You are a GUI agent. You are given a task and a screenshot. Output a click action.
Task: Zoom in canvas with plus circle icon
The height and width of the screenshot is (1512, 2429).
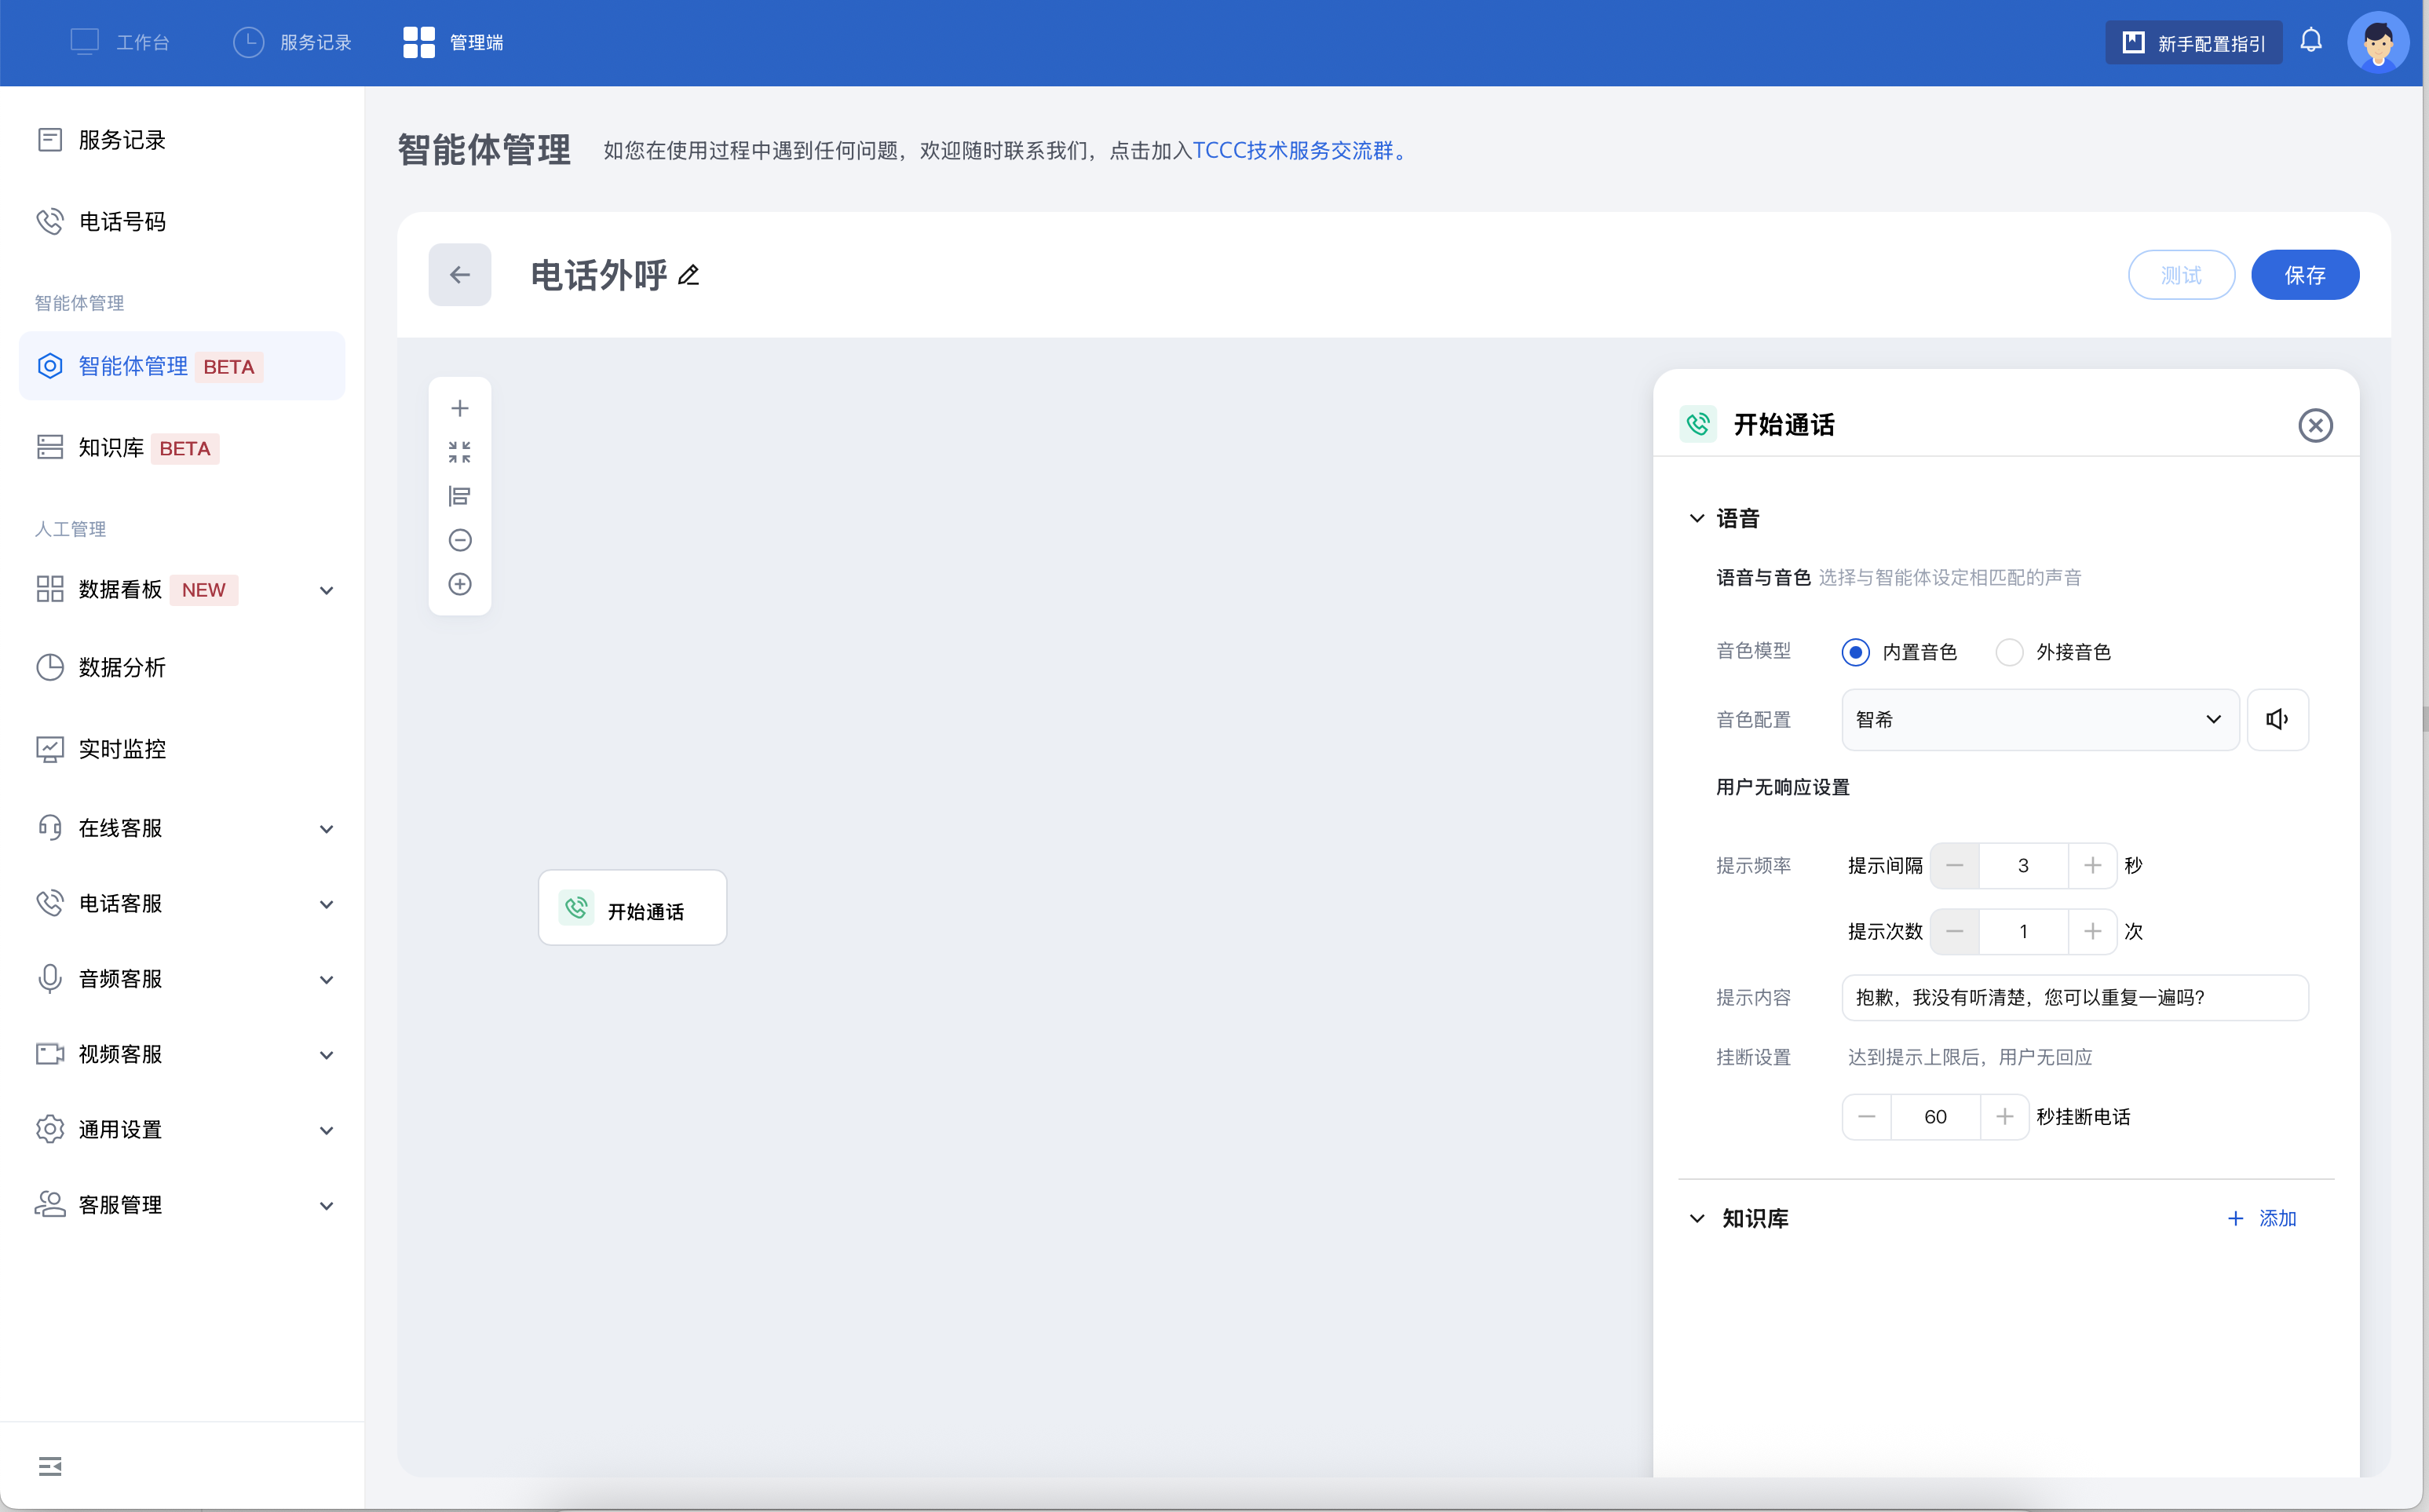459,584
